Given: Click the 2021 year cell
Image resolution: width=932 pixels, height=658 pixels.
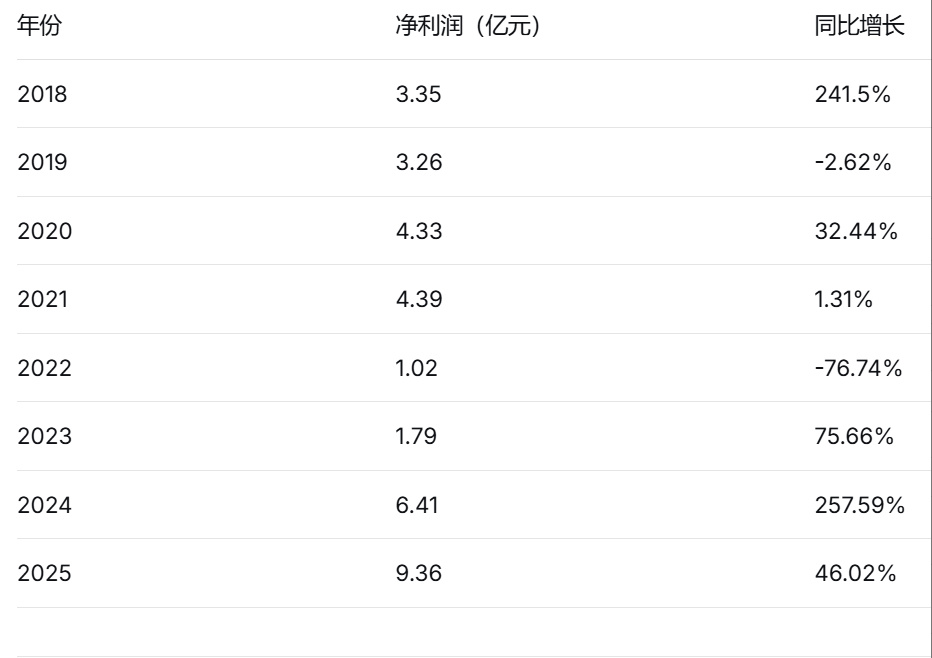Looking at the screenshot, I should pos(42,300).
